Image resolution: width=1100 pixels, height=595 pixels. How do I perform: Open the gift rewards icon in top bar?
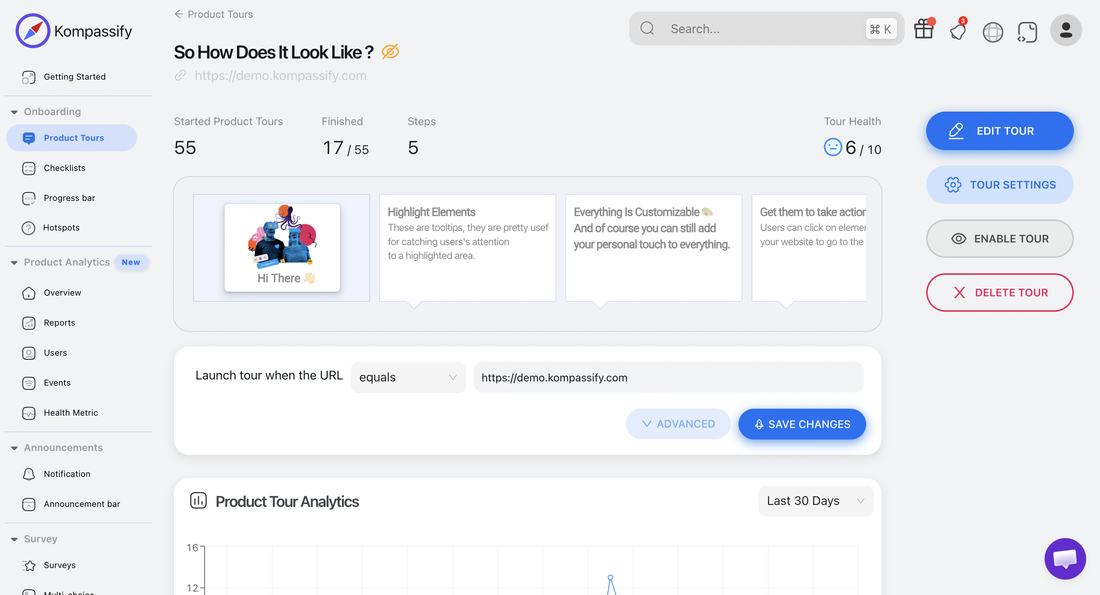(x=923, y=29)
